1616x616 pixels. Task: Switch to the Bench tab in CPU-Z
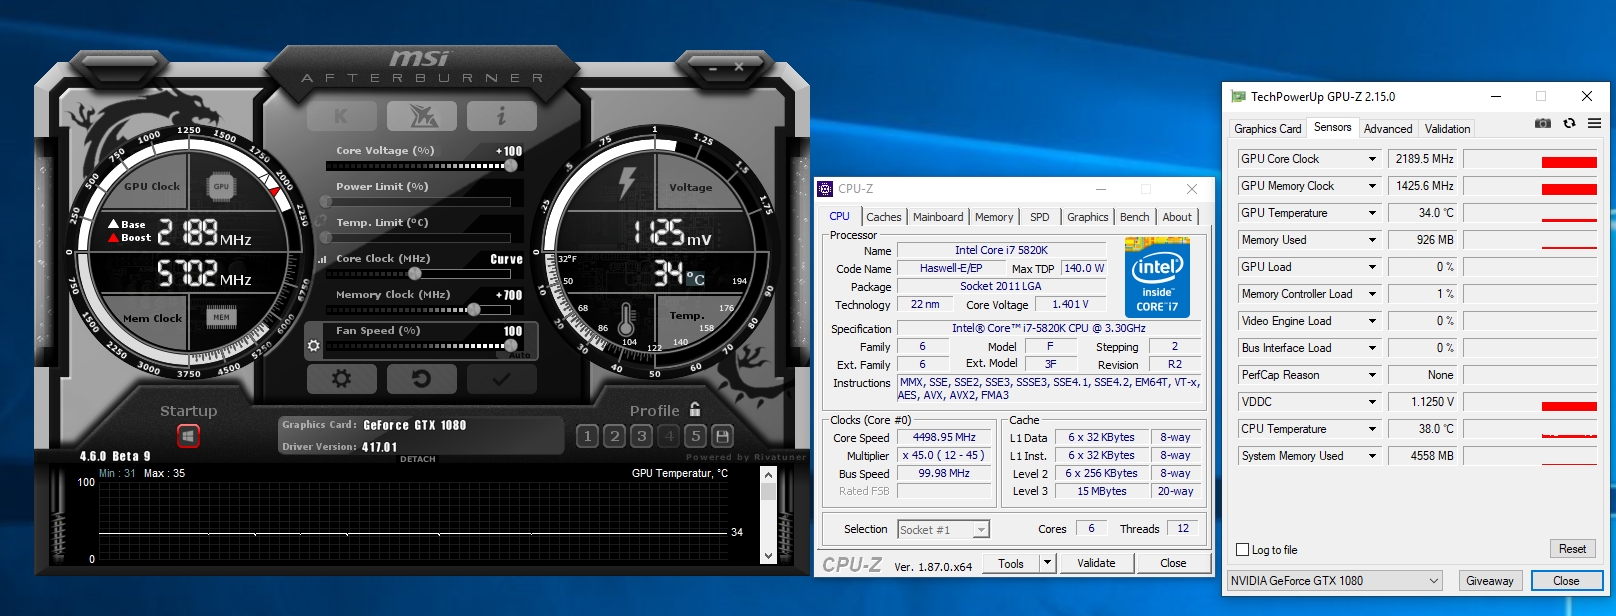pyautogui.click(x=1134, y=217)
